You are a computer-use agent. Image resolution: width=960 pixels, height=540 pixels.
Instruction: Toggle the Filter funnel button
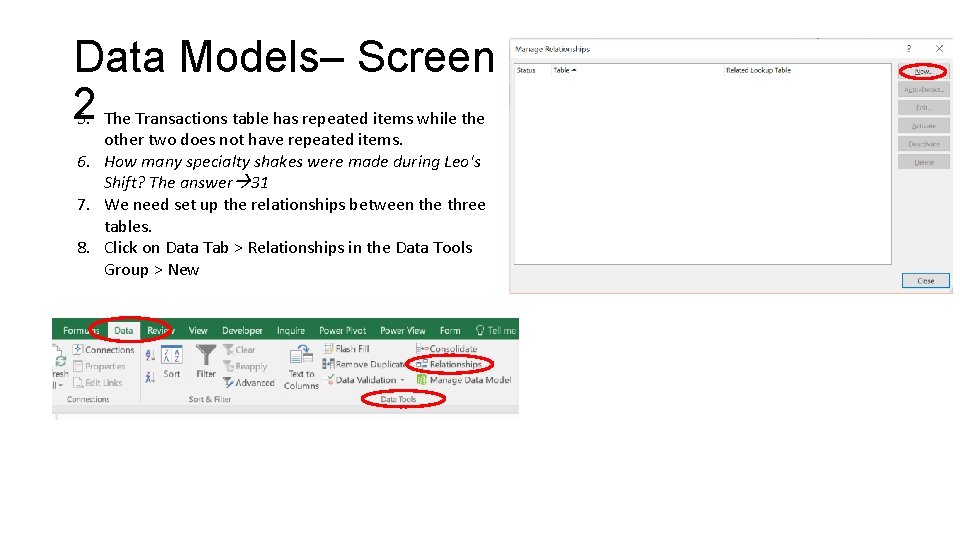(206, 361)
